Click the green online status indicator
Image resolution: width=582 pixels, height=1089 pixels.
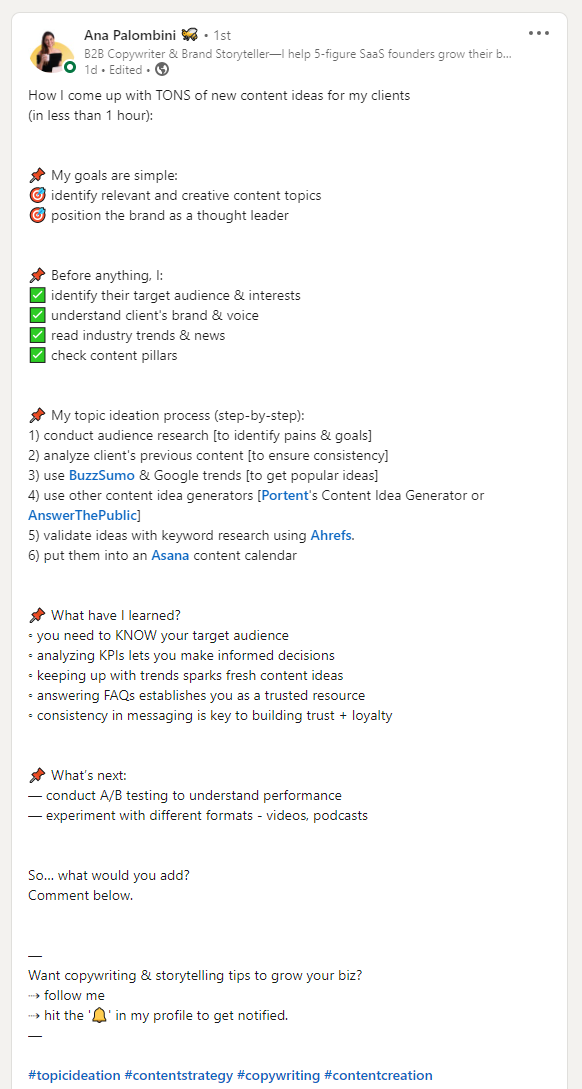[x=69, y=67]
